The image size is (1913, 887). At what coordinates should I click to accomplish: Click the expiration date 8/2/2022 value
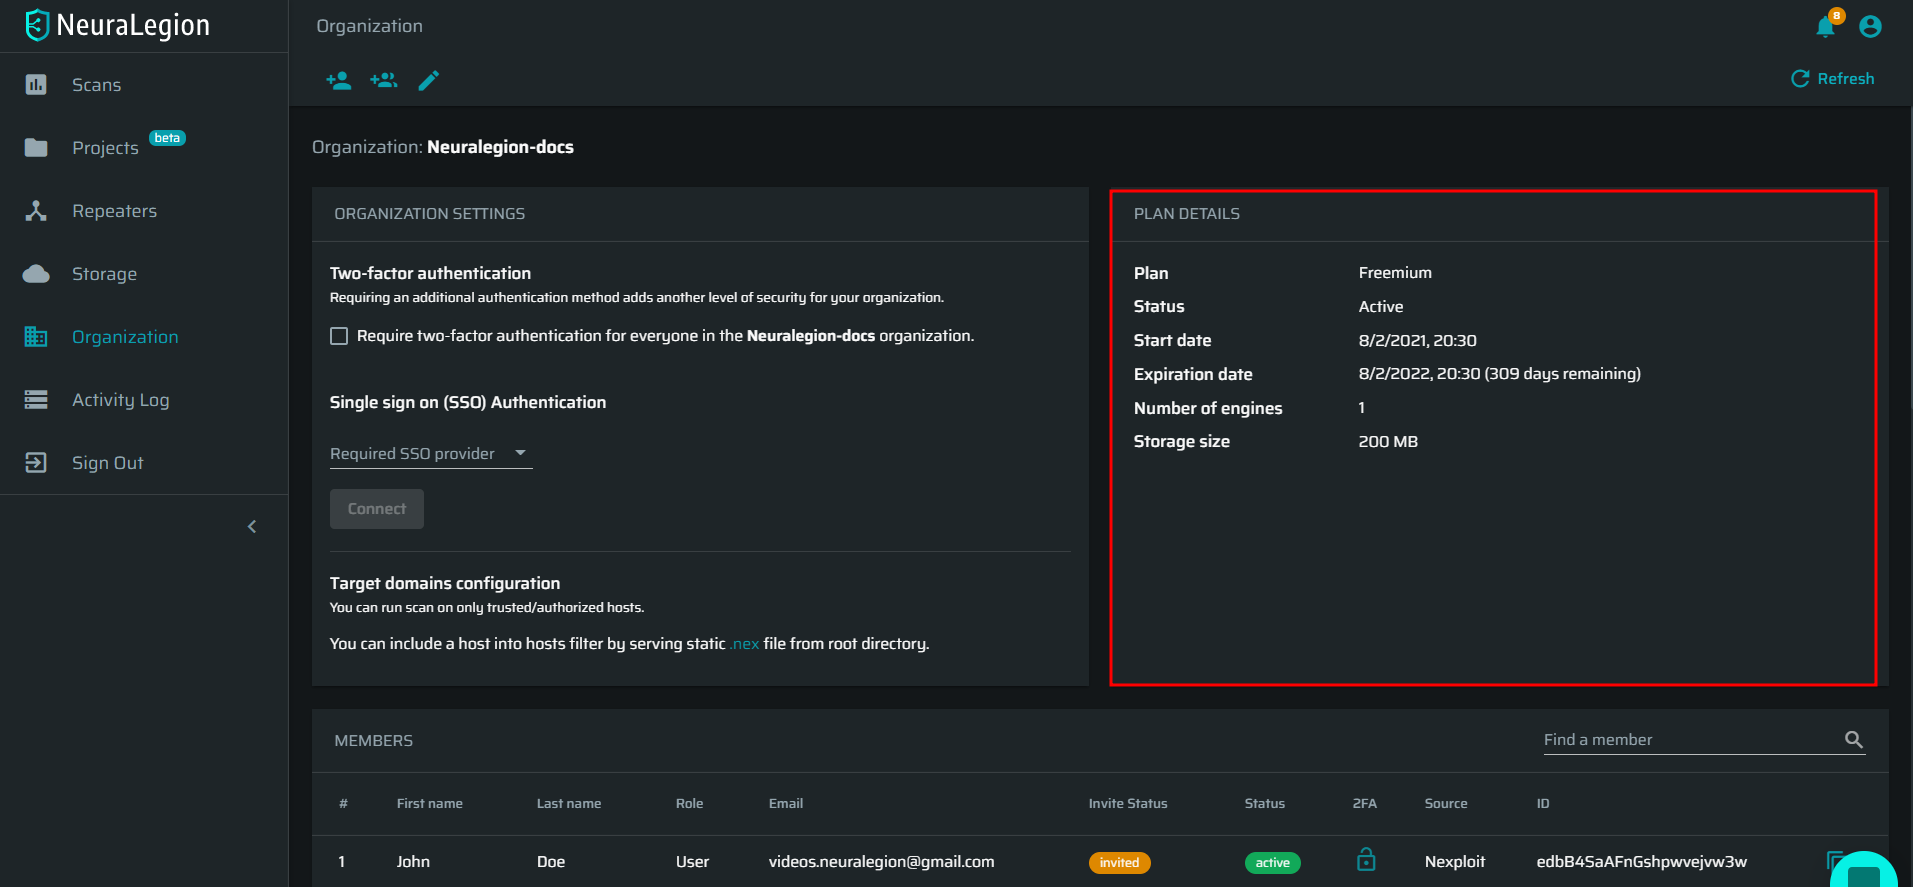pyautogui.click(x=1499, y=374)
